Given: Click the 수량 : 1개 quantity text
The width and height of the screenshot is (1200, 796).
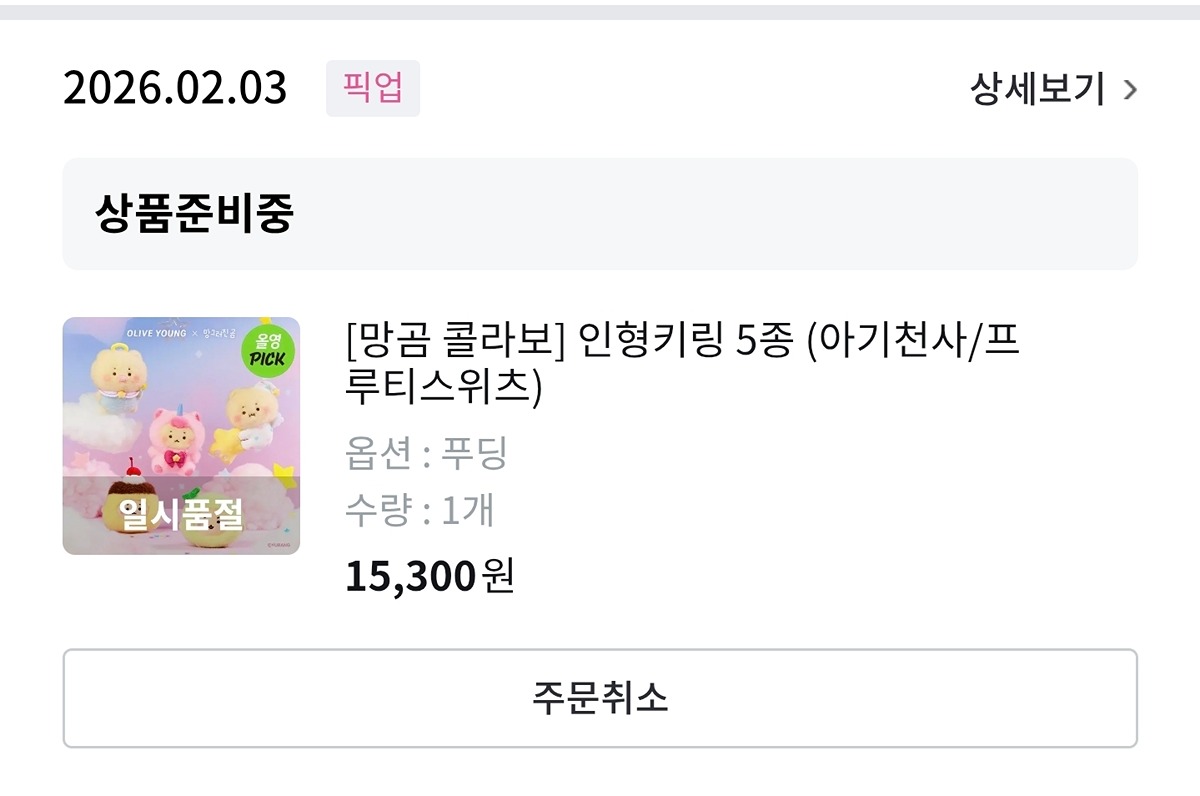Looking at the screenshot, I should pos(420,511).
